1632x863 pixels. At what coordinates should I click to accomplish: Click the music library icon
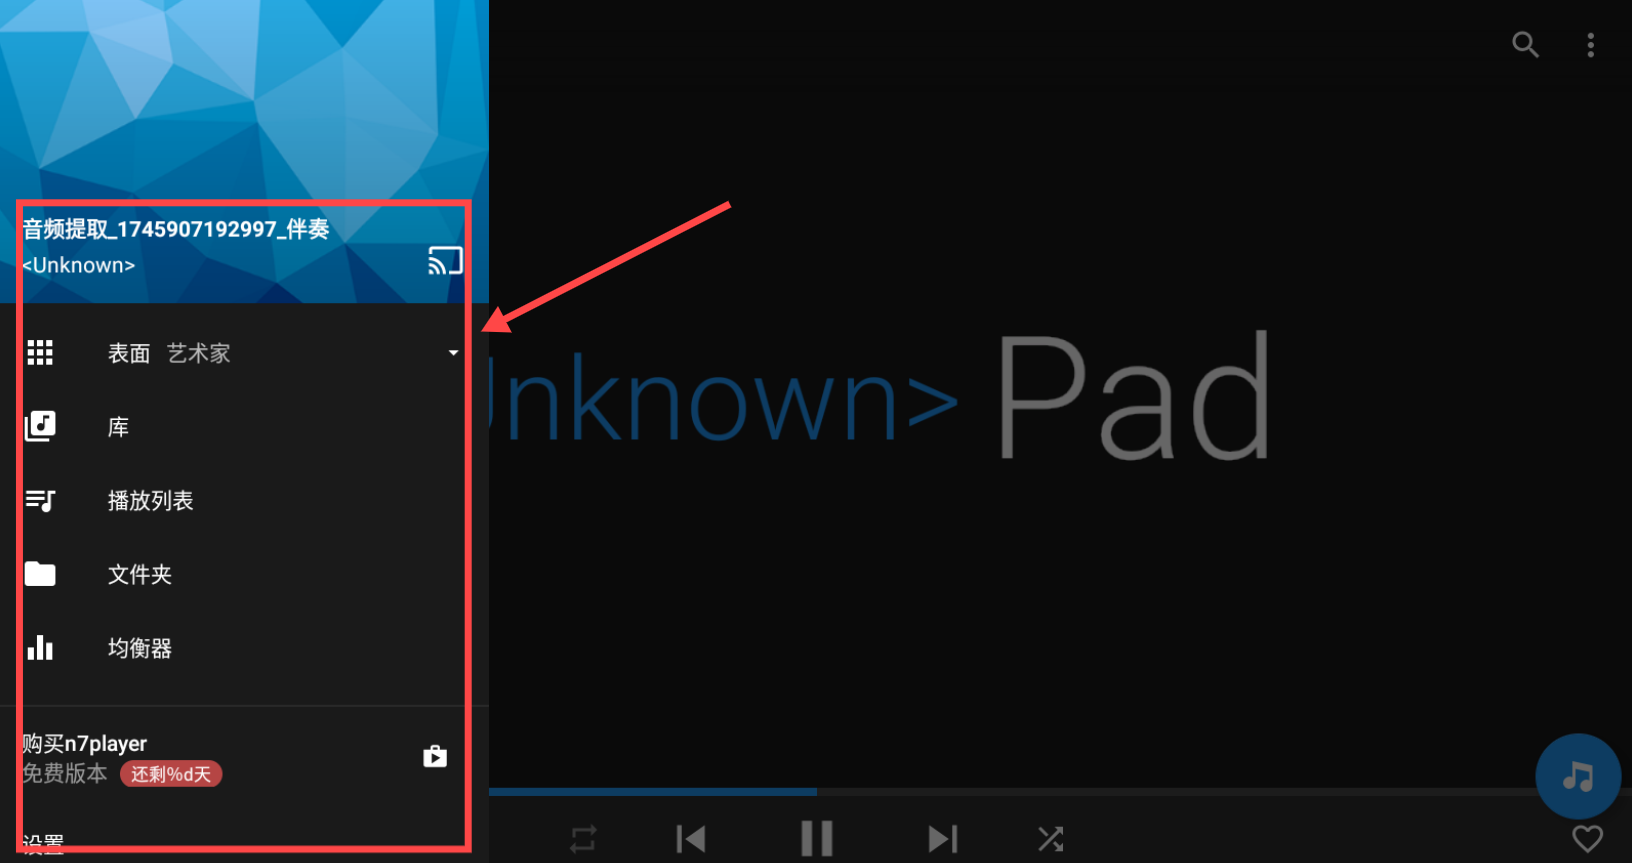[x=40, y=427]
